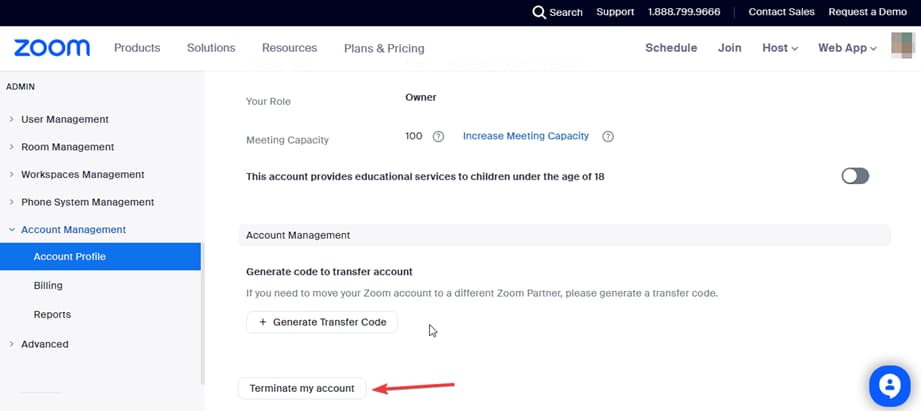Click the Zoom logo
This screenshot has width=921, height=411.
(52, 48)
